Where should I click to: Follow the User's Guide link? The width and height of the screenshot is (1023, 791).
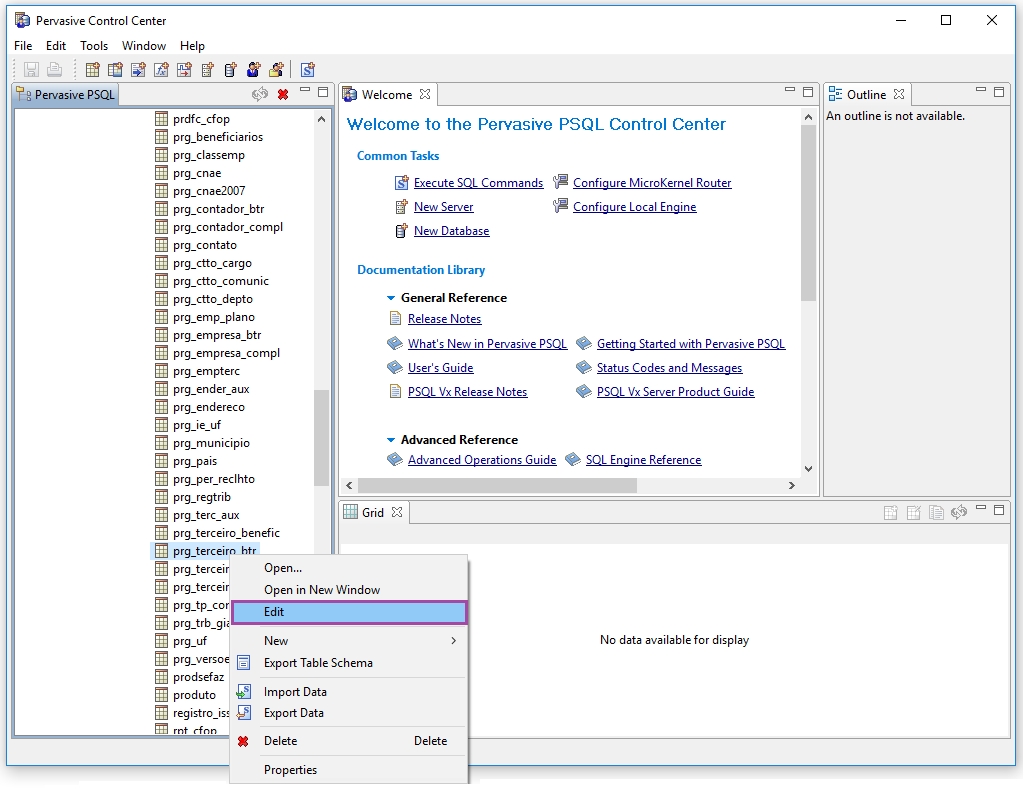pos(440,368)
